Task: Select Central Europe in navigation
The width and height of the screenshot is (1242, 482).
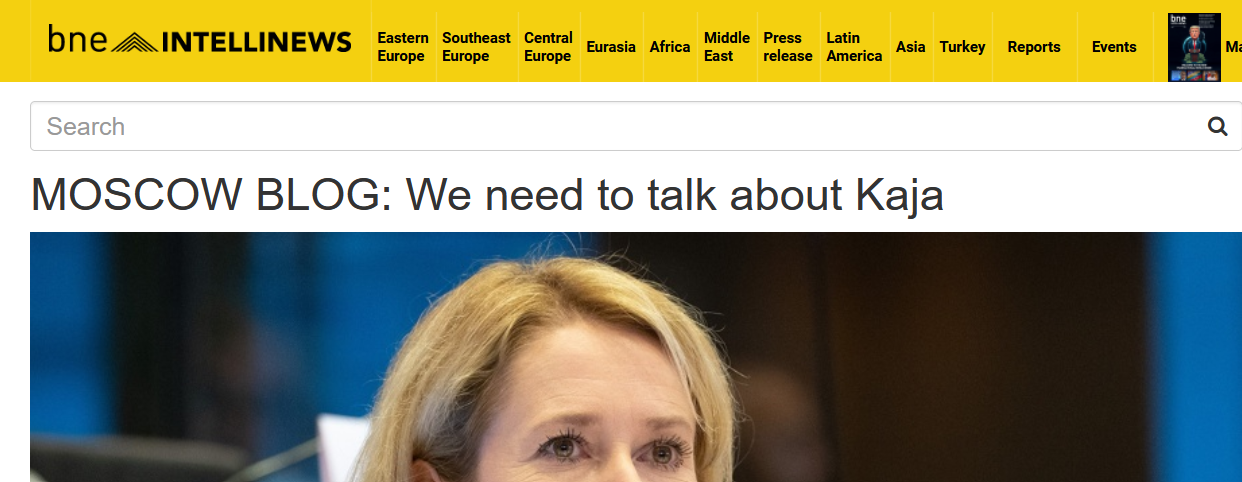Action: pos(548,47)
